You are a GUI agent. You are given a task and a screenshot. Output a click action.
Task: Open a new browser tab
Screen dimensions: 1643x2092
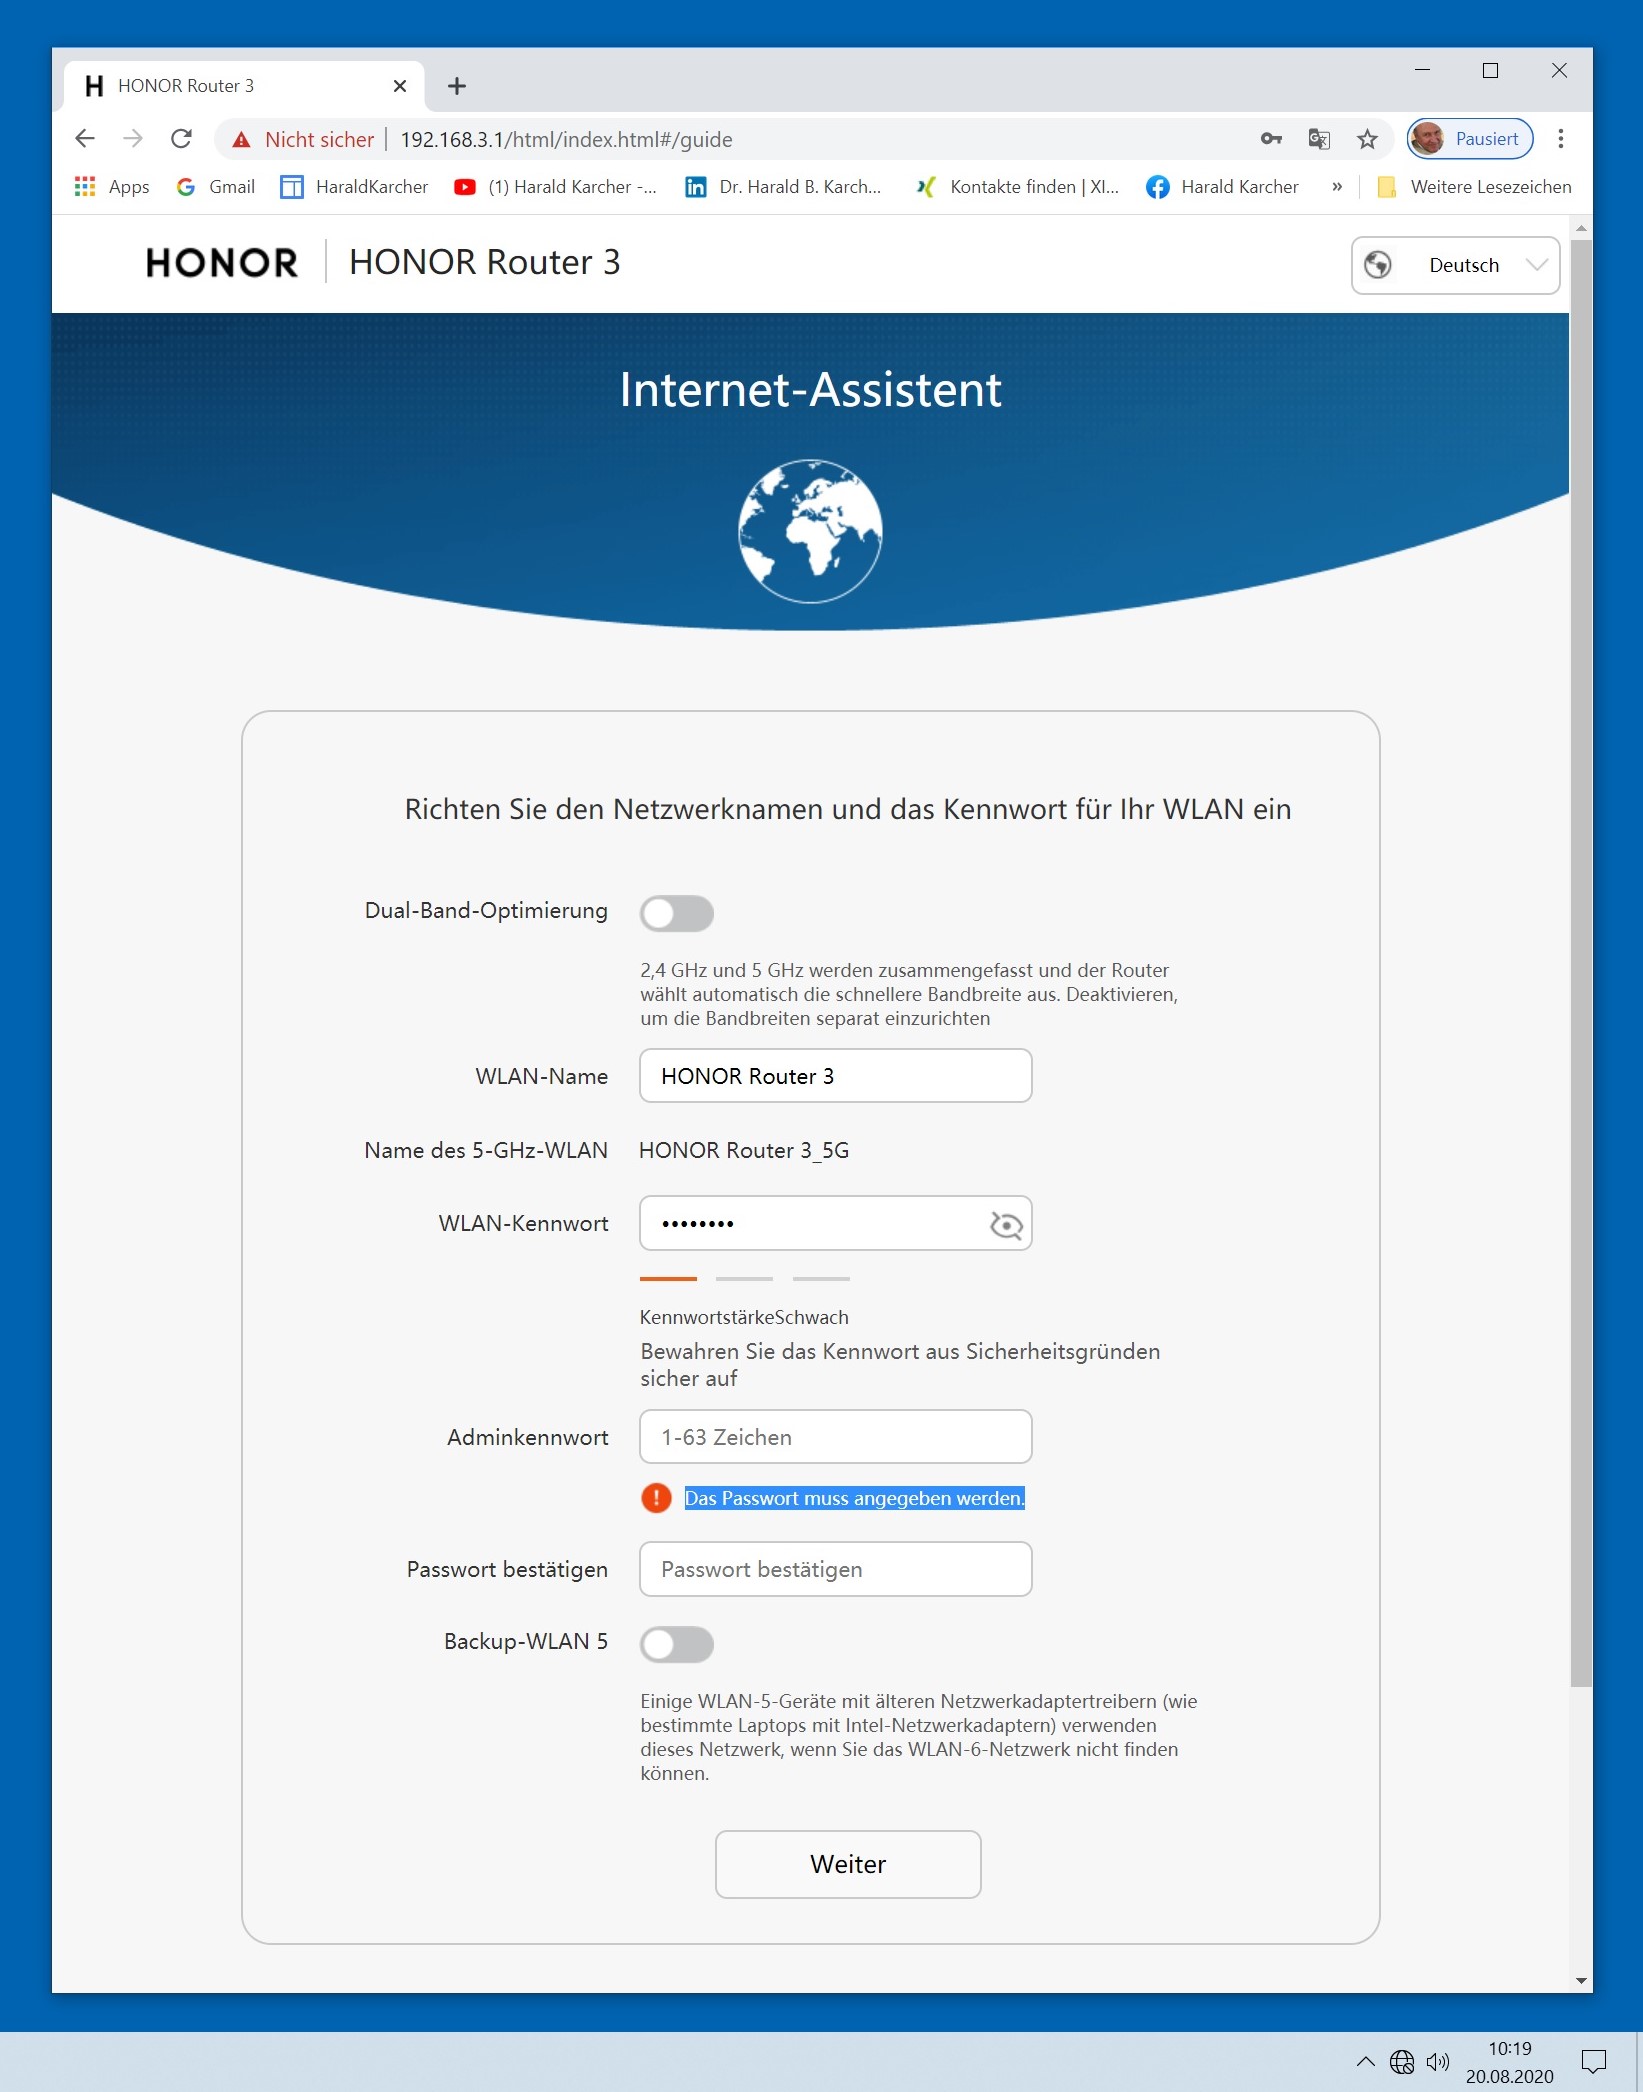[457, 86]
